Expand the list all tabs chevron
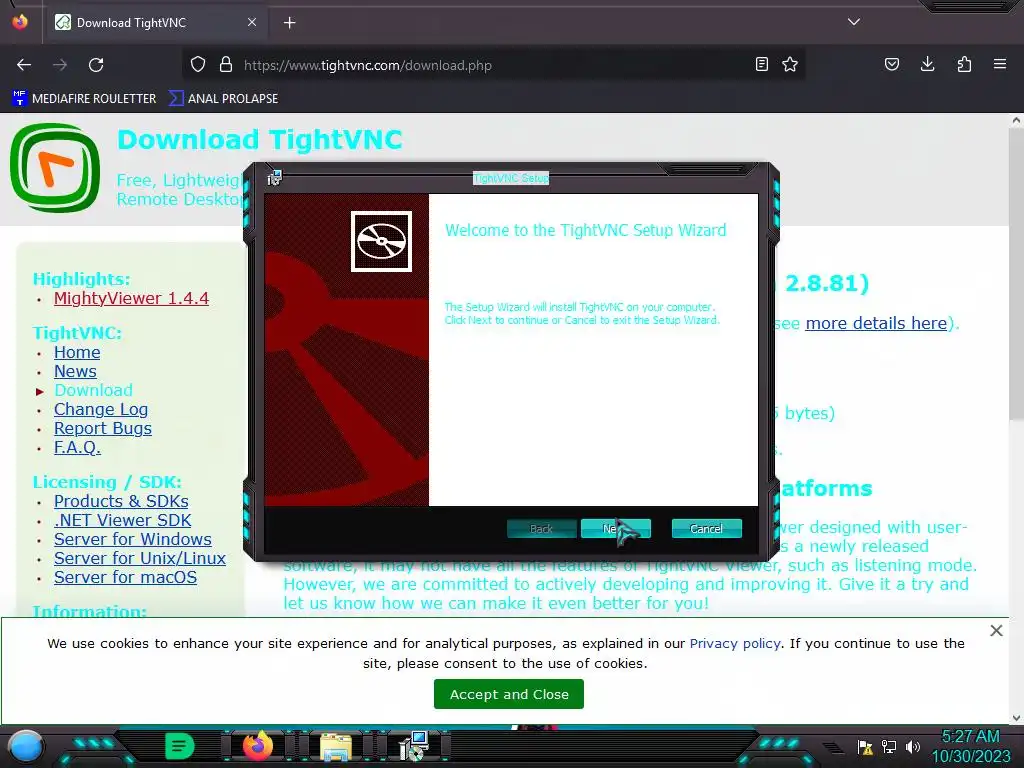1024x768 pixels. point(854,22)
